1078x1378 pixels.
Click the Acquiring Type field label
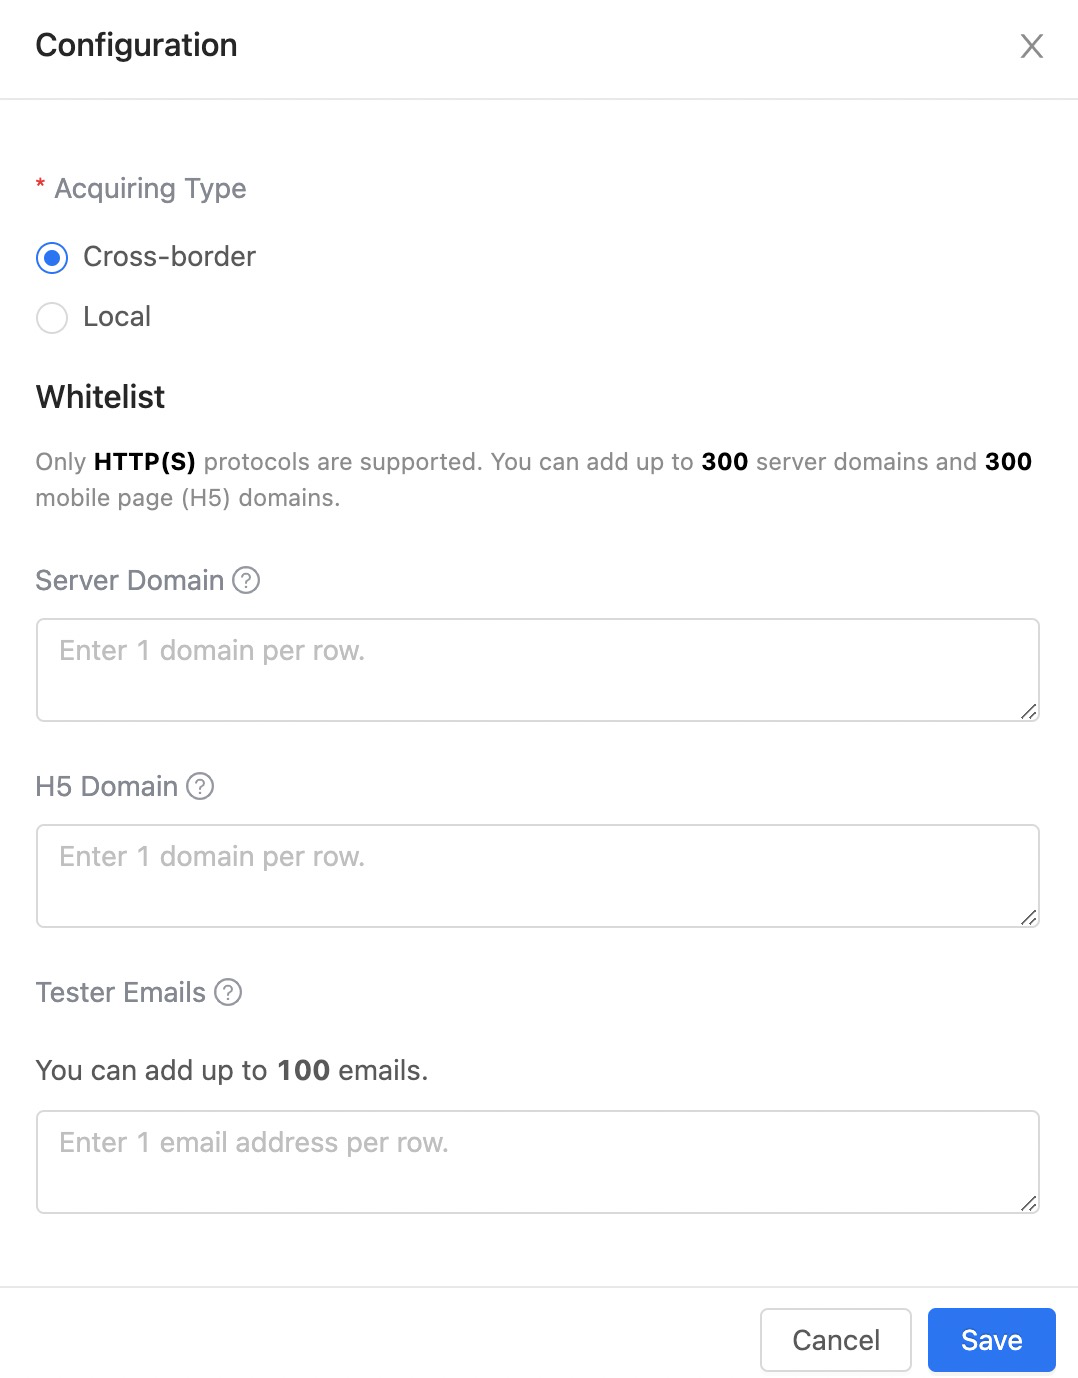[150, 188]
